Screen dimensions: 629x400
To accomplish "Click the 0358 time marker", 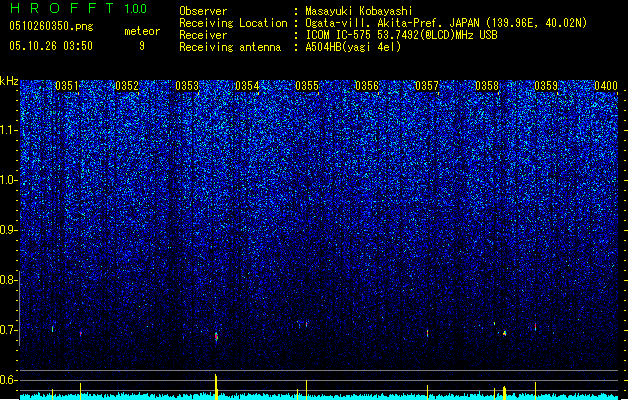I will (487, 86).
